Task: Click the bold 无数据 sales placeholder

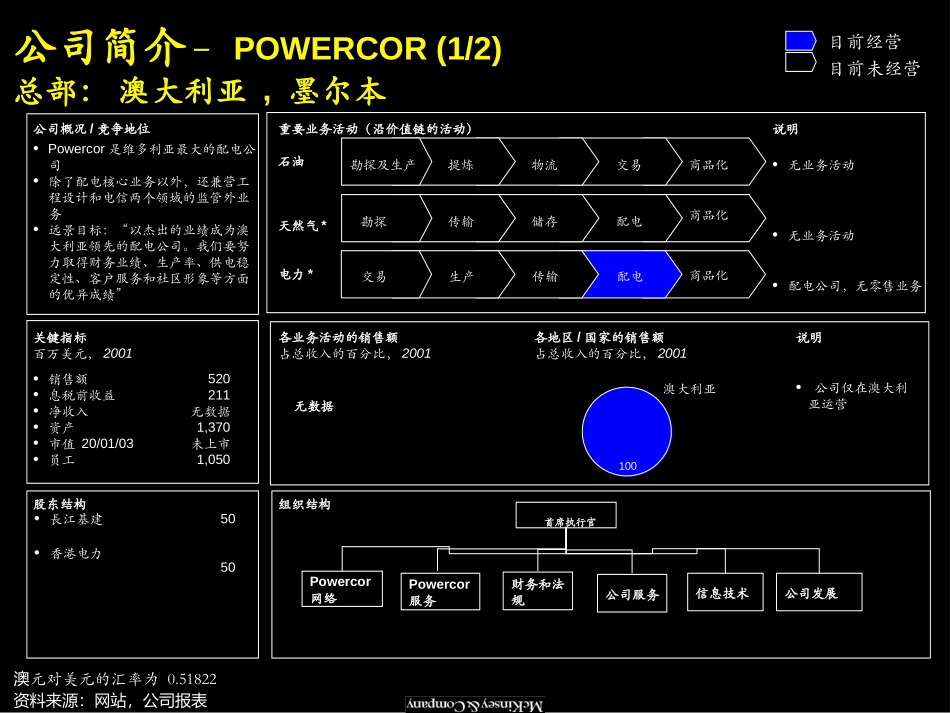Action: (314, 406)
